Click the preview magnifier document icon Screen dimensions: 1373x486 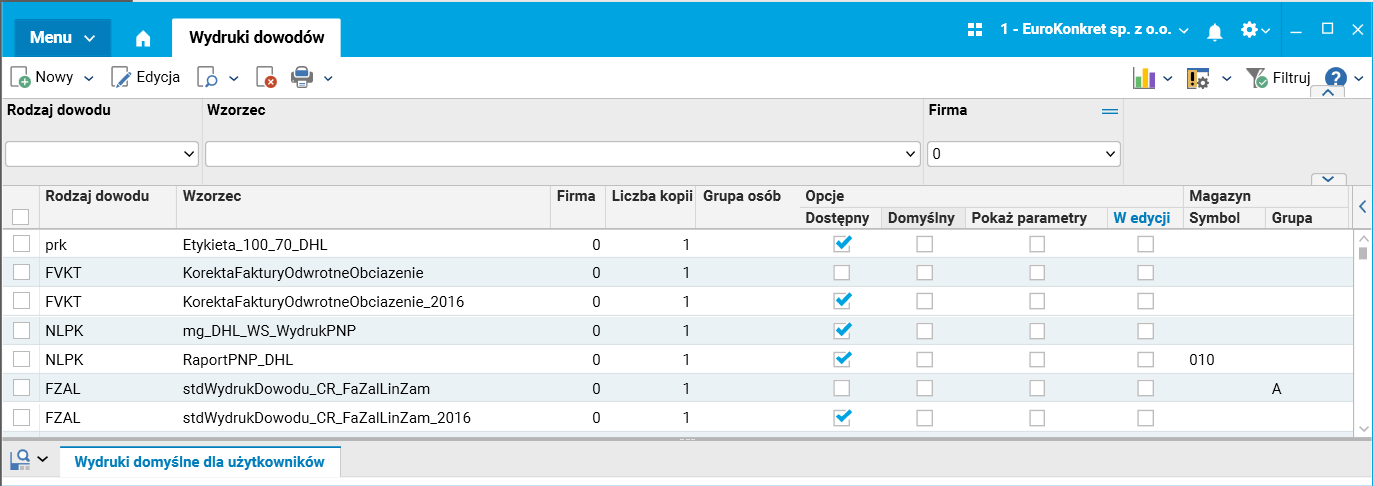point(208,77)
